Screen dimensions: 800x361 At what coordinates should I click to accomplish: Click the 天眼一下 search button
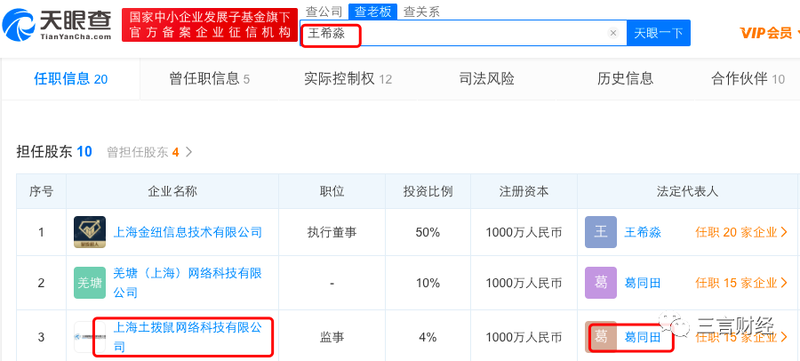click(x=658, y=33)
